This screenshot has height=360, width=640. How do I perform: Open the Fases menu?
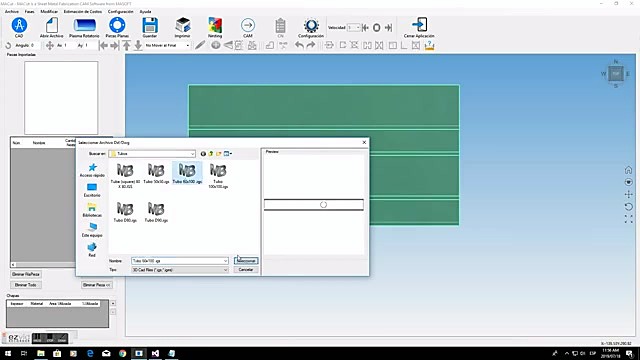coord(29,11)
